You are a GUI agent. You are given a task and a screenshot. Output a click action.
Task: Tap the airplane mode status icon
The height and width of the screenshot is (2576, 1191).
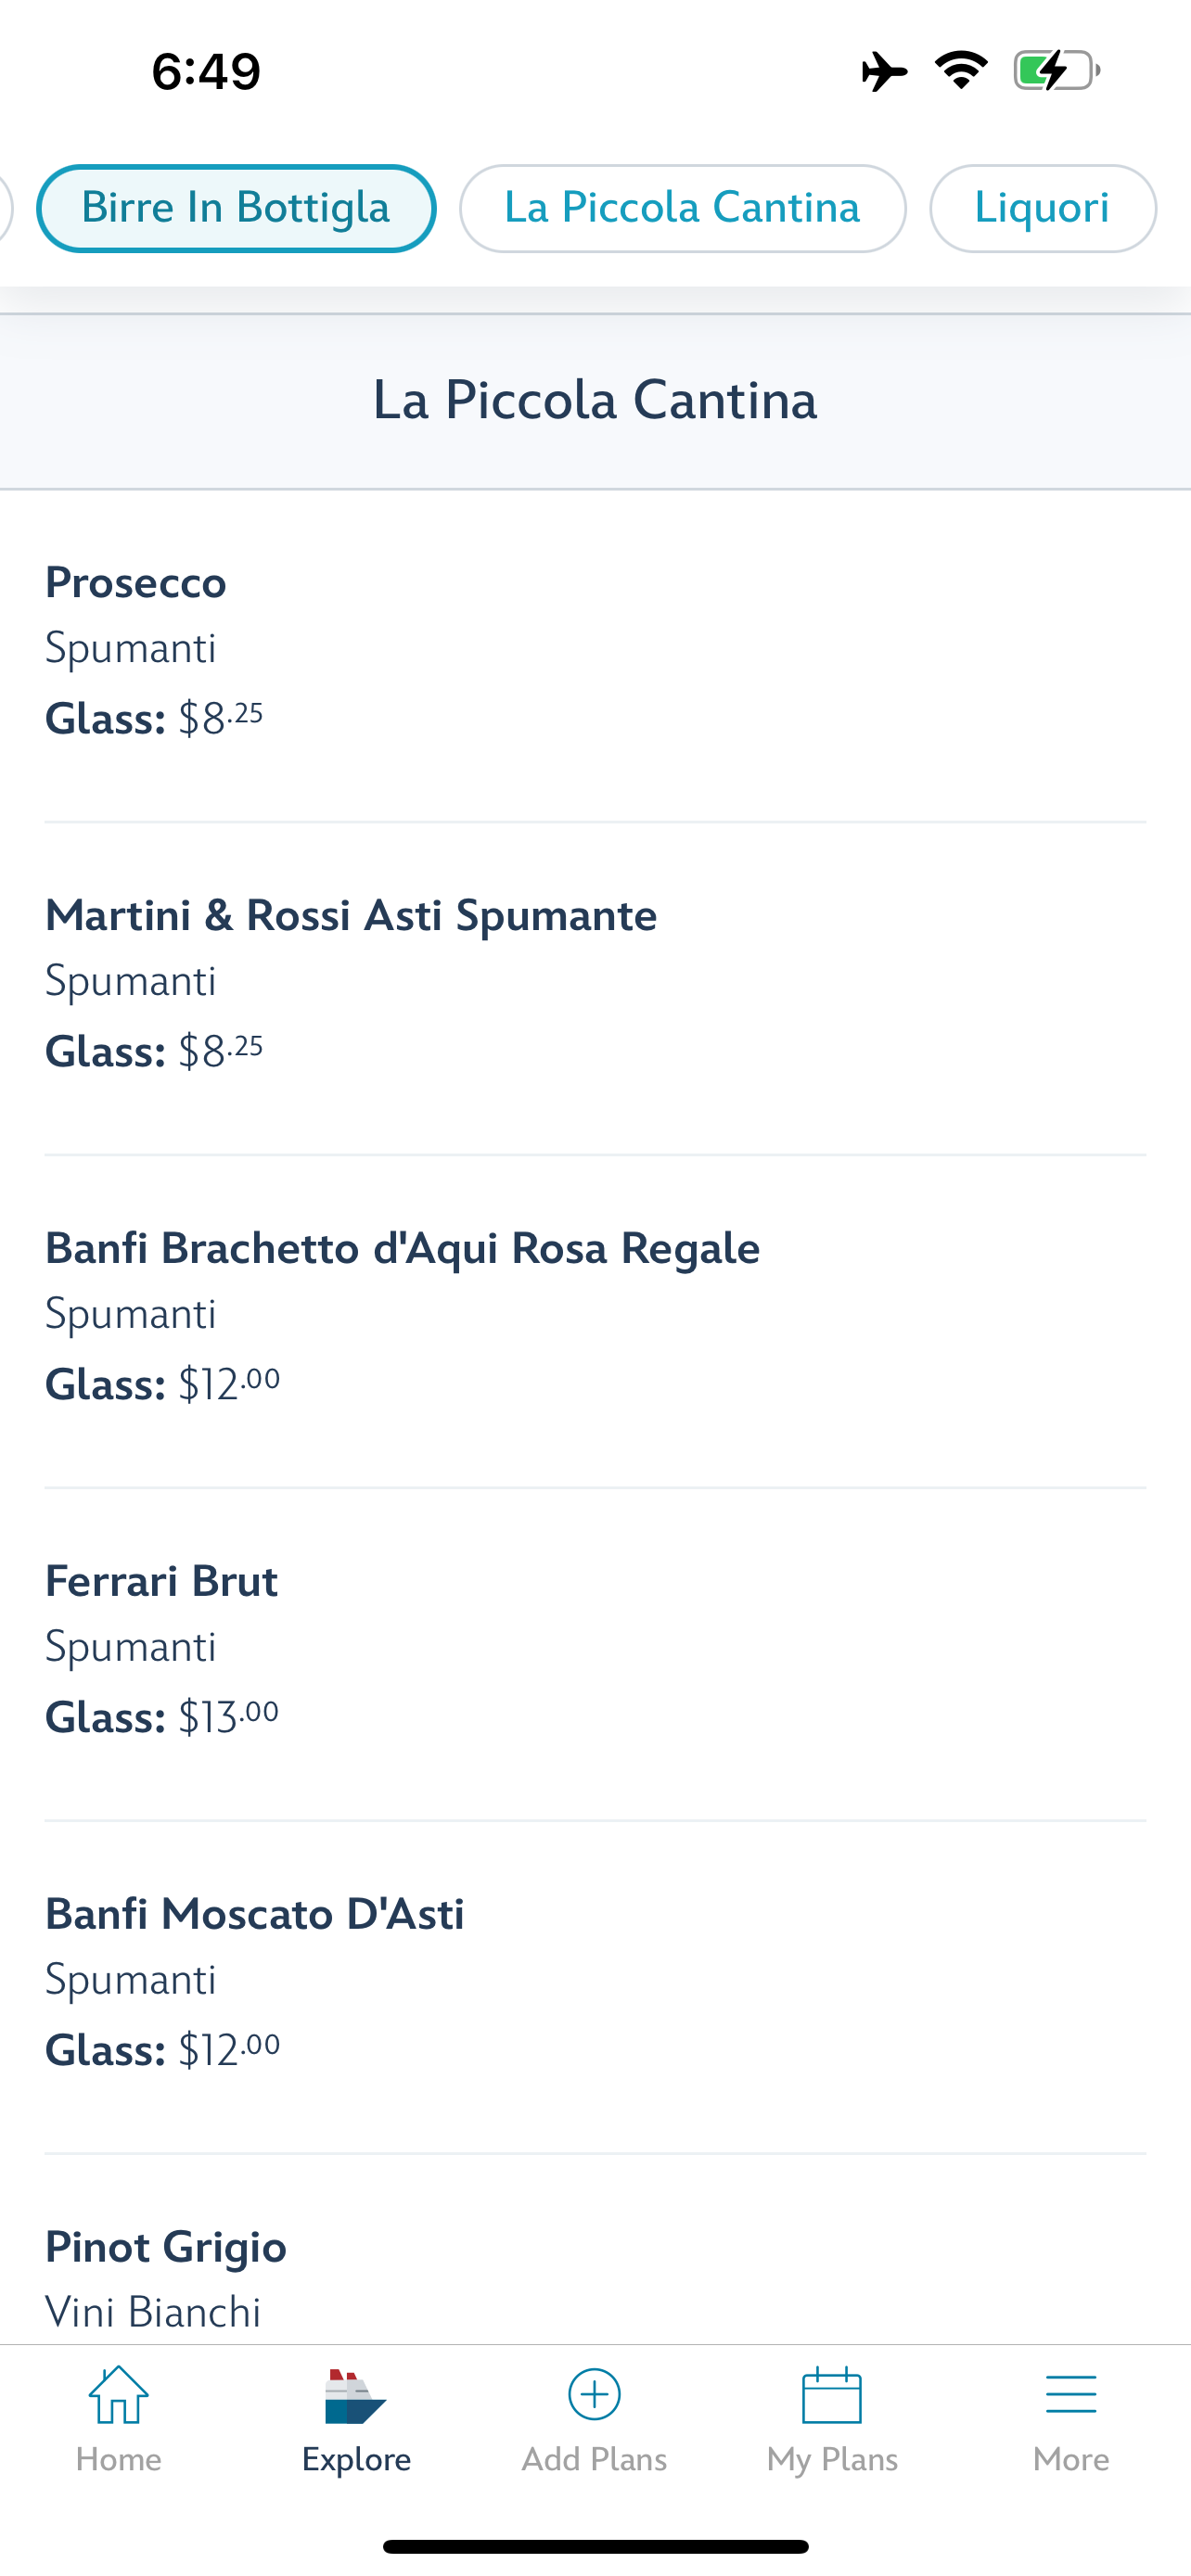pos(884,71)
